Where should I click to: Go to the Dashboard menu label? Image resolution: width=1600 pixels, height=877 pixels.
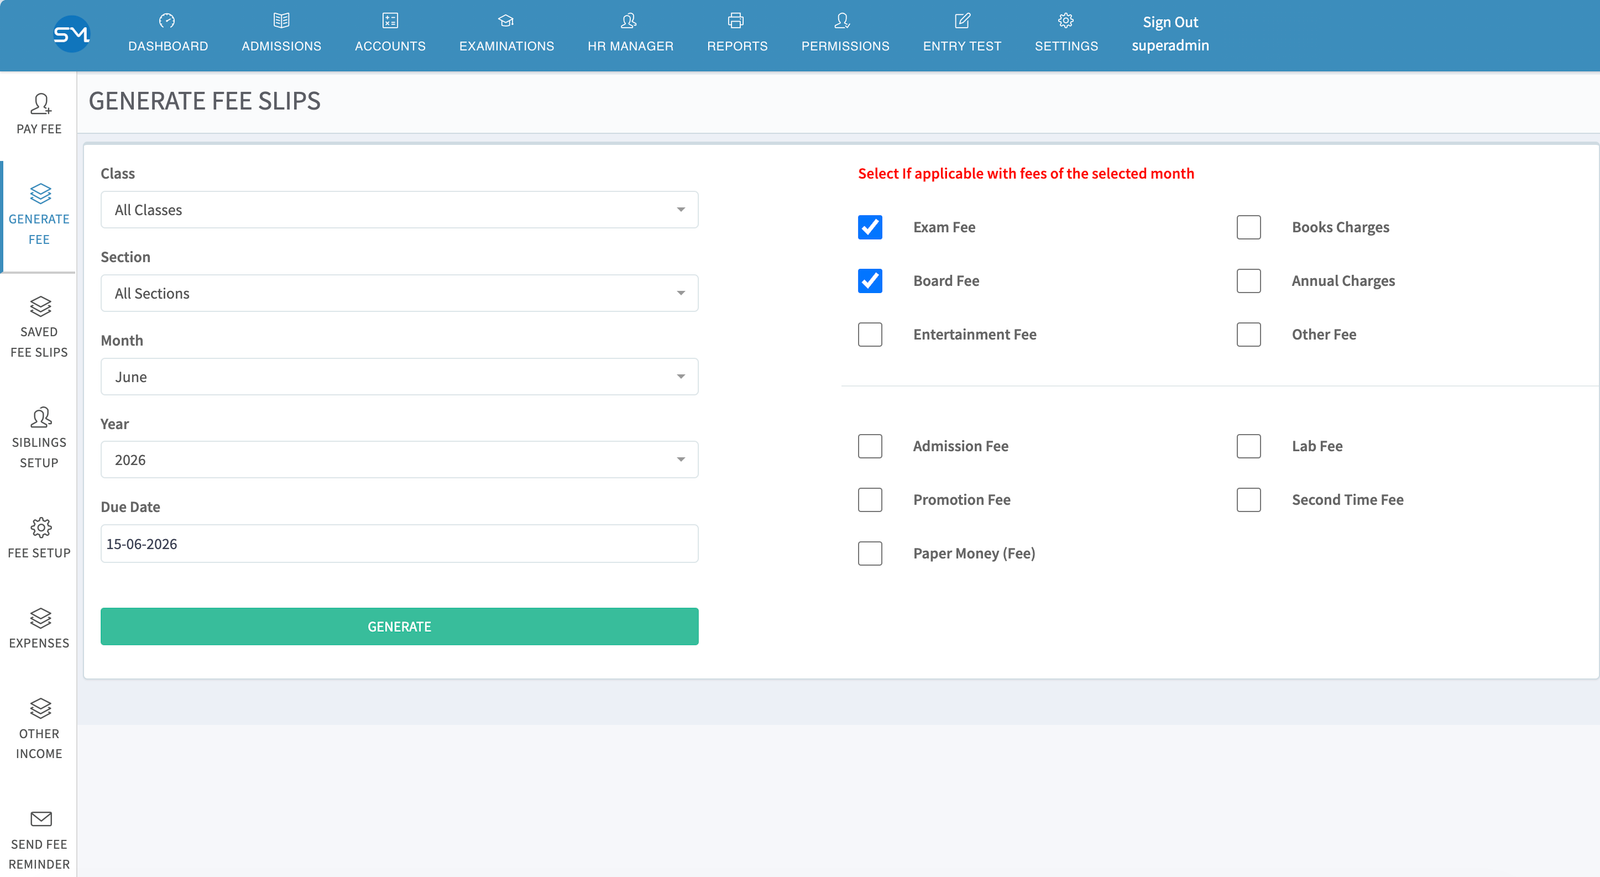coord(168,46)
